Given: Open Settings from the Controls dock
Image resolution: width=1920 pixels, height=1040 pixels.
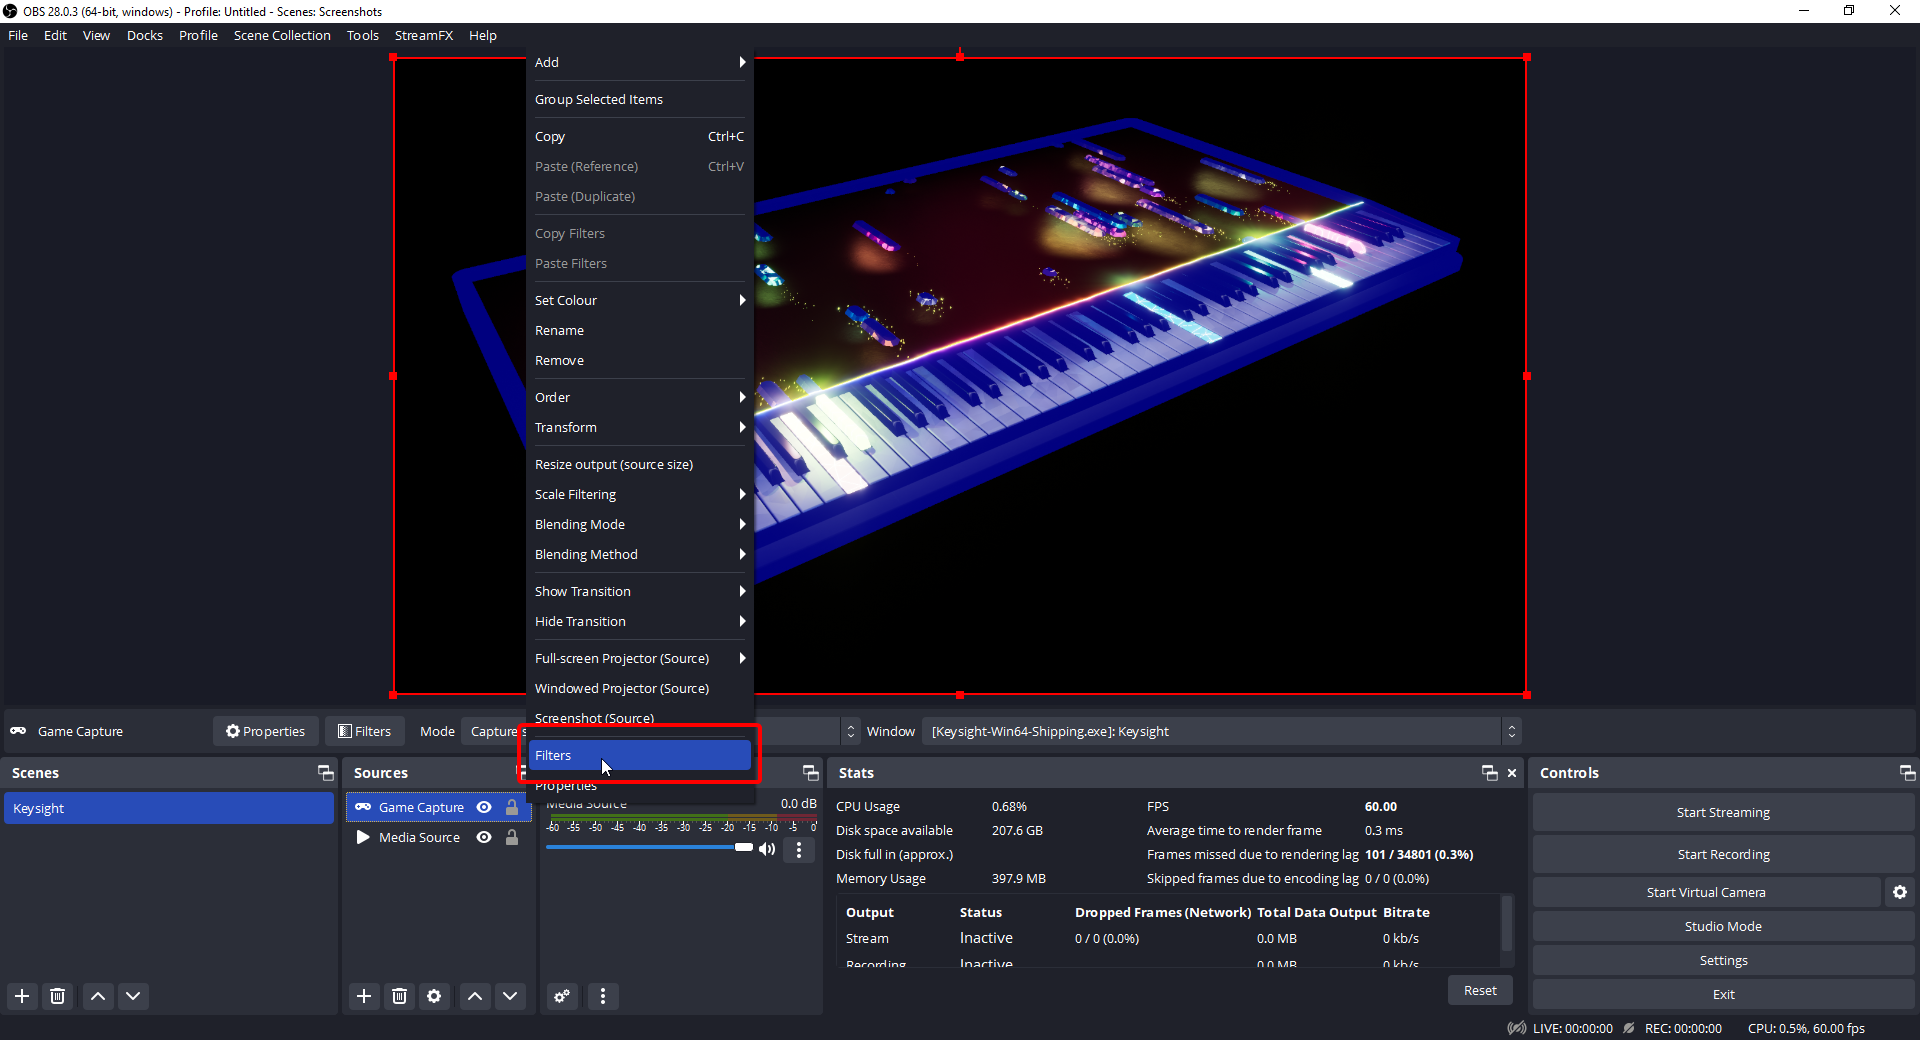Looking at the screenshot, I should 1723,960.
